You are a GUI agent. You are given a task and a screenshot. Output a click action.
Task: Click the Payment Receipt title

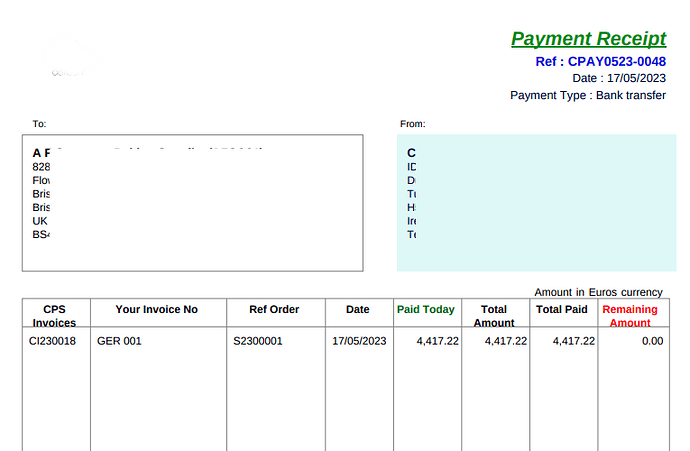[588, 39]
